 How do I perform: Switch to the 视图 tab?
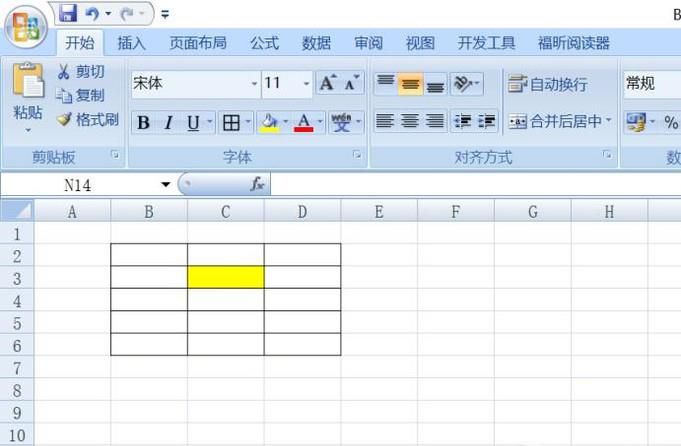pyautogui.click(x=420, y=43)
